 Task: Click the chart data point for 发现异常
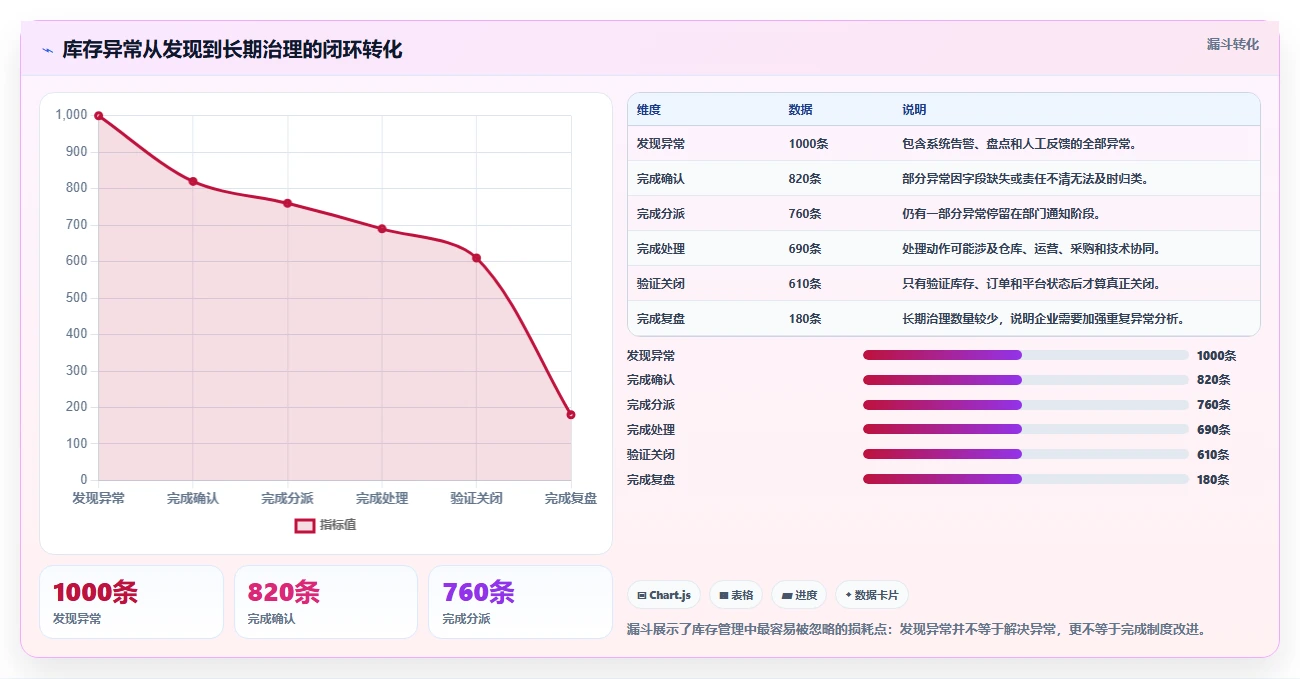(98, 116)
